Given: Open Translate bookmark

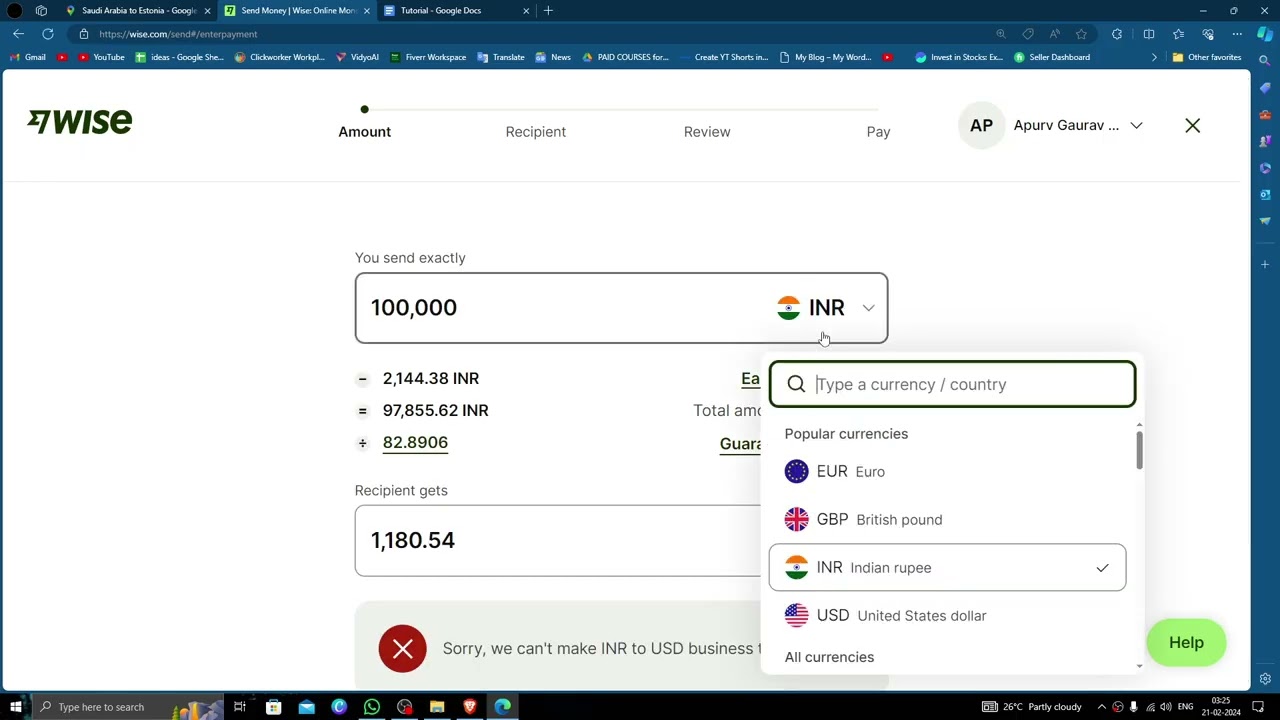Looking at the screenshot, I should 501,57.
